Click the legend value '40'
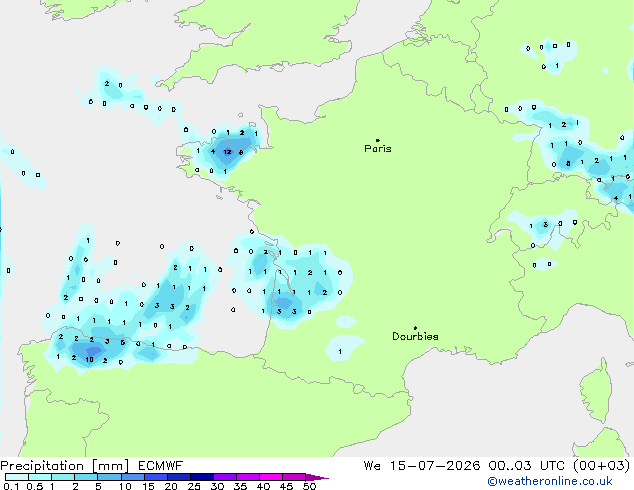Viewport: 634px width, 490px height. (x=263, y=486)
